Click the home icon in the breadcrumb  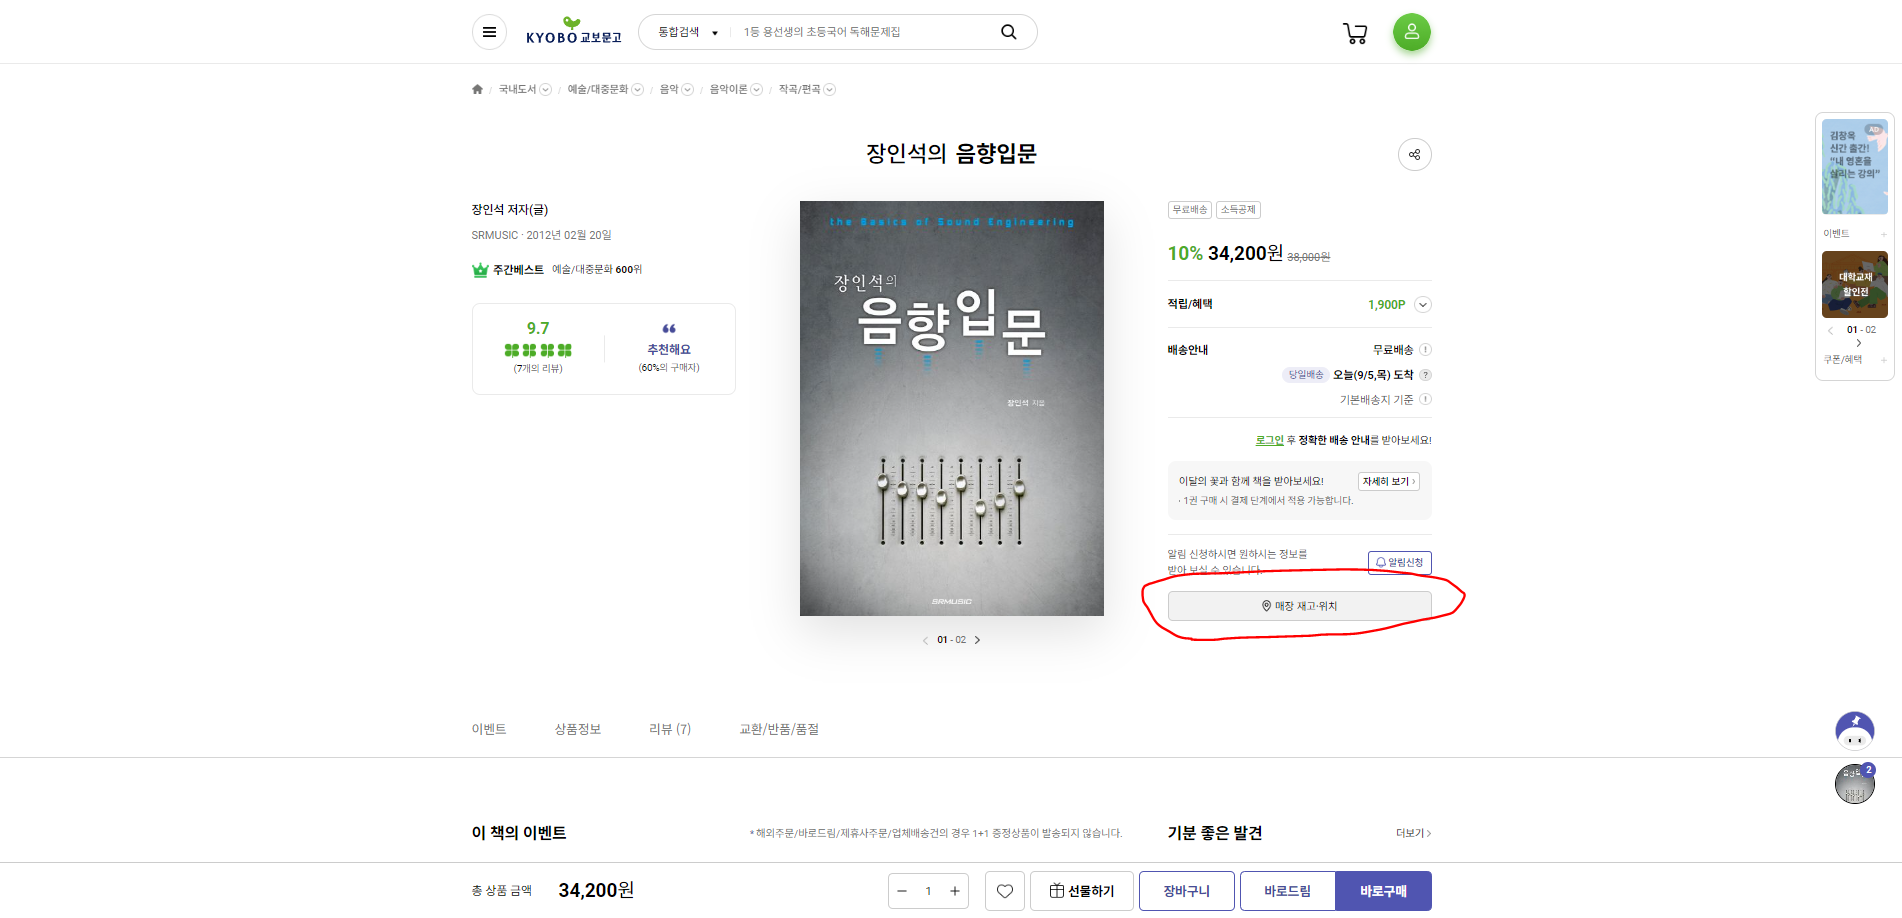(x=477, y=89)
